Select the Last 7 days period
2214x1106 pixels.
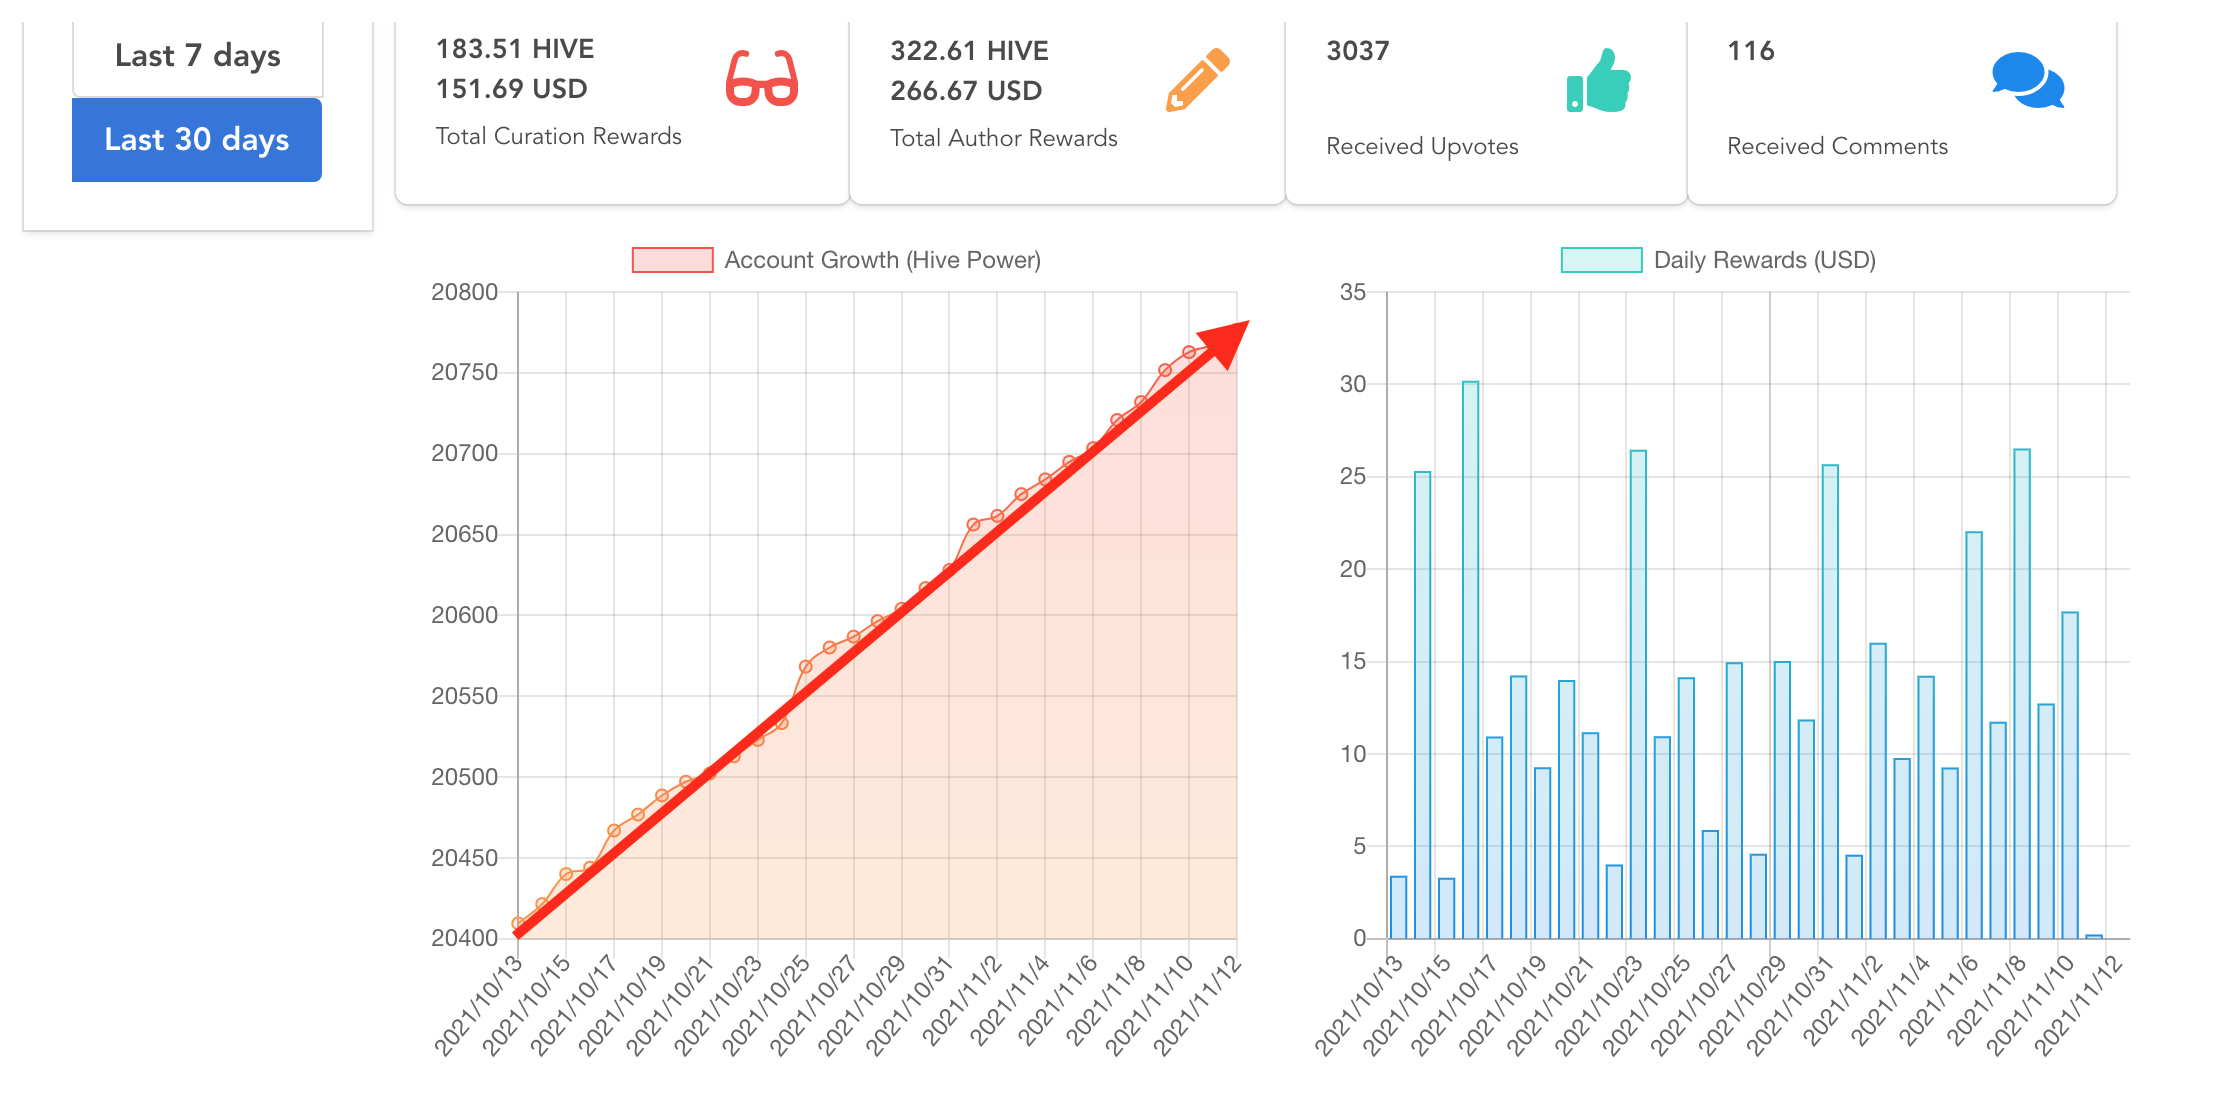198,57
